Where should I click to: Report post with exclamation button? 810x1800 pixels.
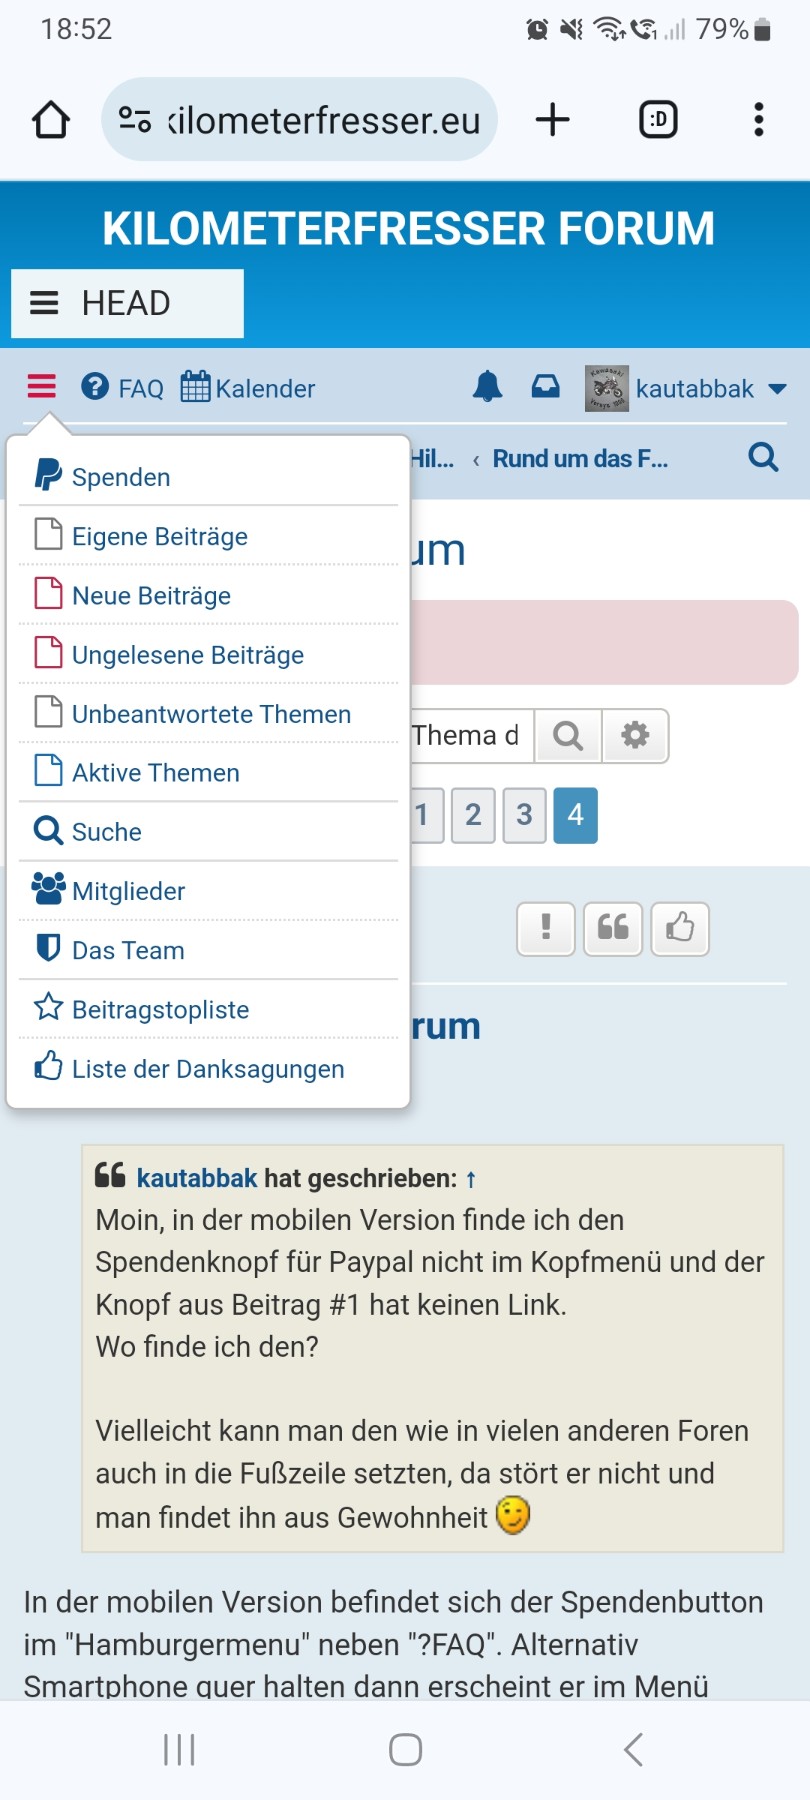tap(546, 929)
